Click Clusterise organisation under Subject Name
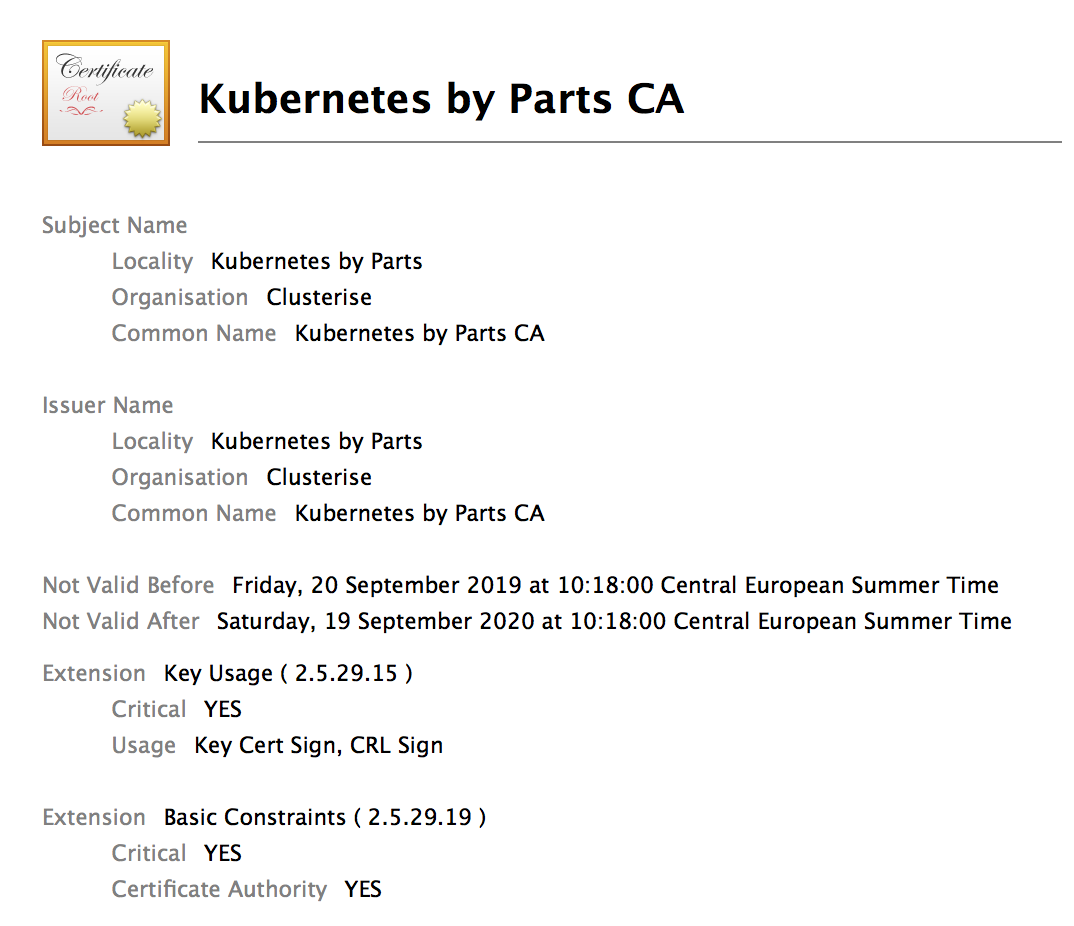Viewport: 1074px width, 926px height. (x=319, y=297)
